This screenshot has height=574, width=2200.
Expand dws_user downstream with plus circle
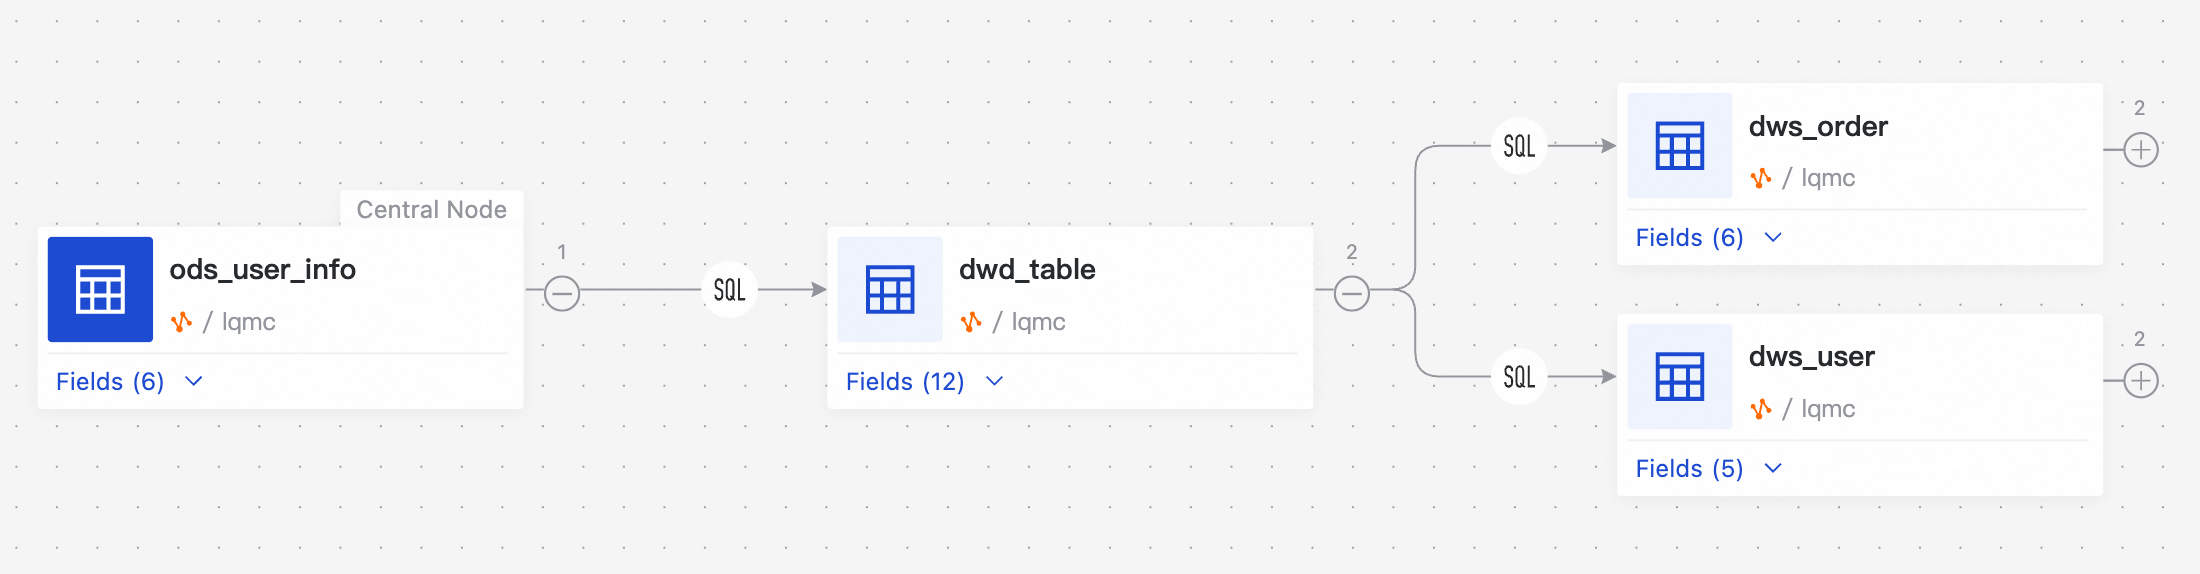click(x=2141, y=381)
